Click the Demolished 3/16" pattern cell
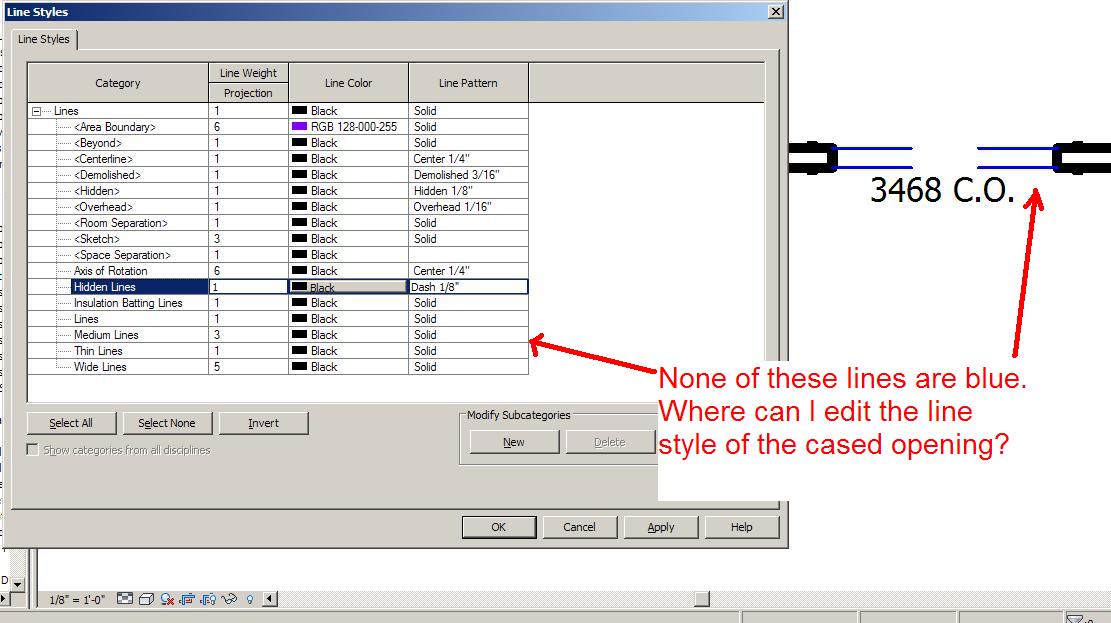The height and width of the screenshot is (623, 1111). point(468,175)
